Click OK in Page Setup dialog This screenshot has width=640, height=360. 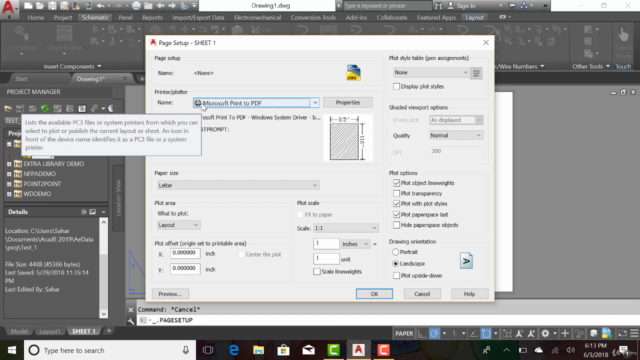[374, 294]
